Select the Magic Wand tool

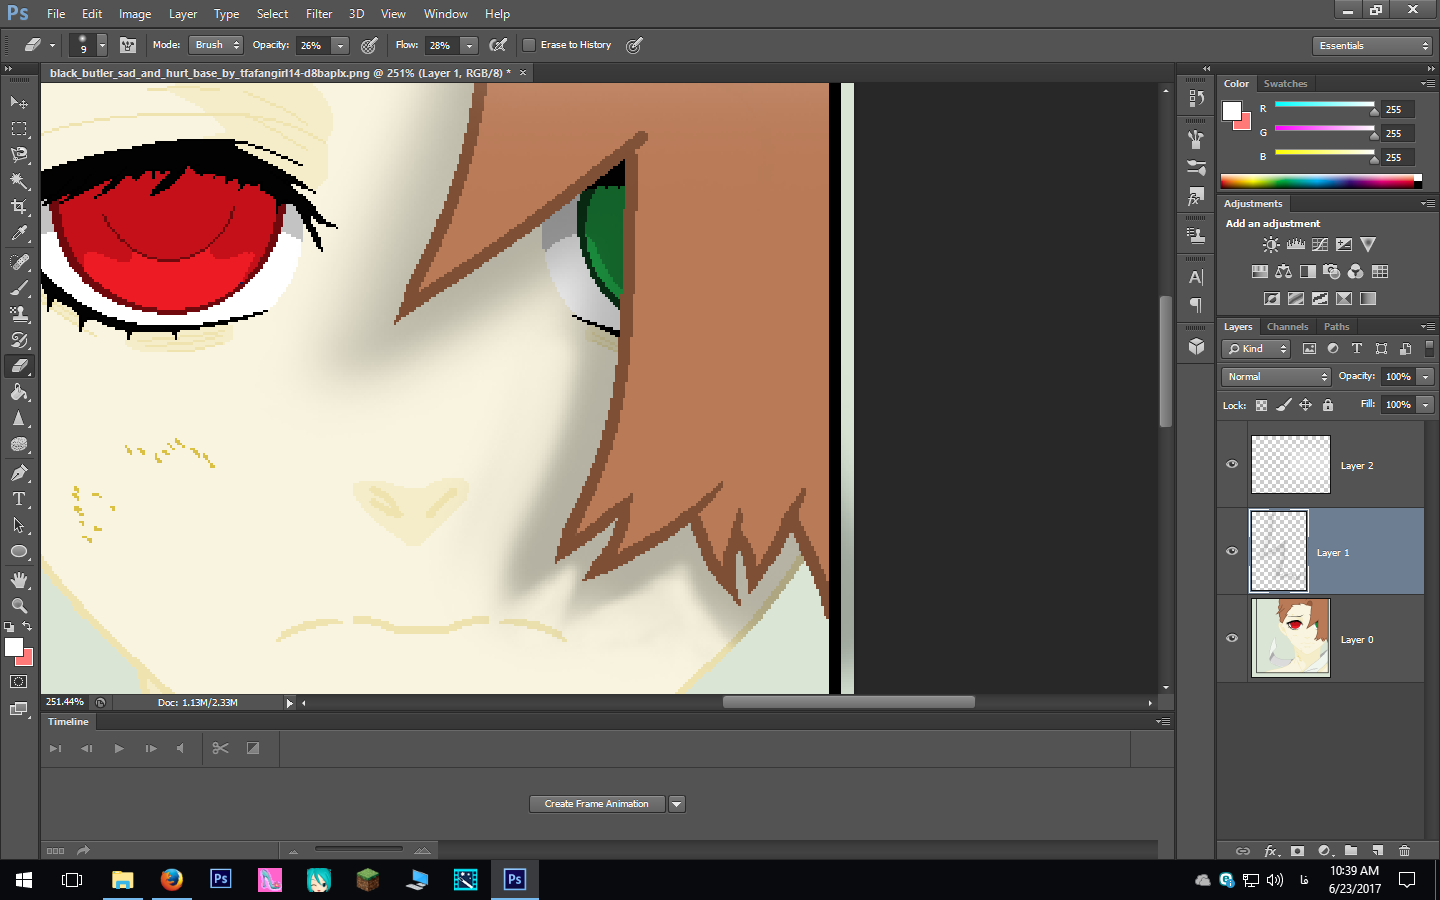pyautogui.click(x=19, y=181)
